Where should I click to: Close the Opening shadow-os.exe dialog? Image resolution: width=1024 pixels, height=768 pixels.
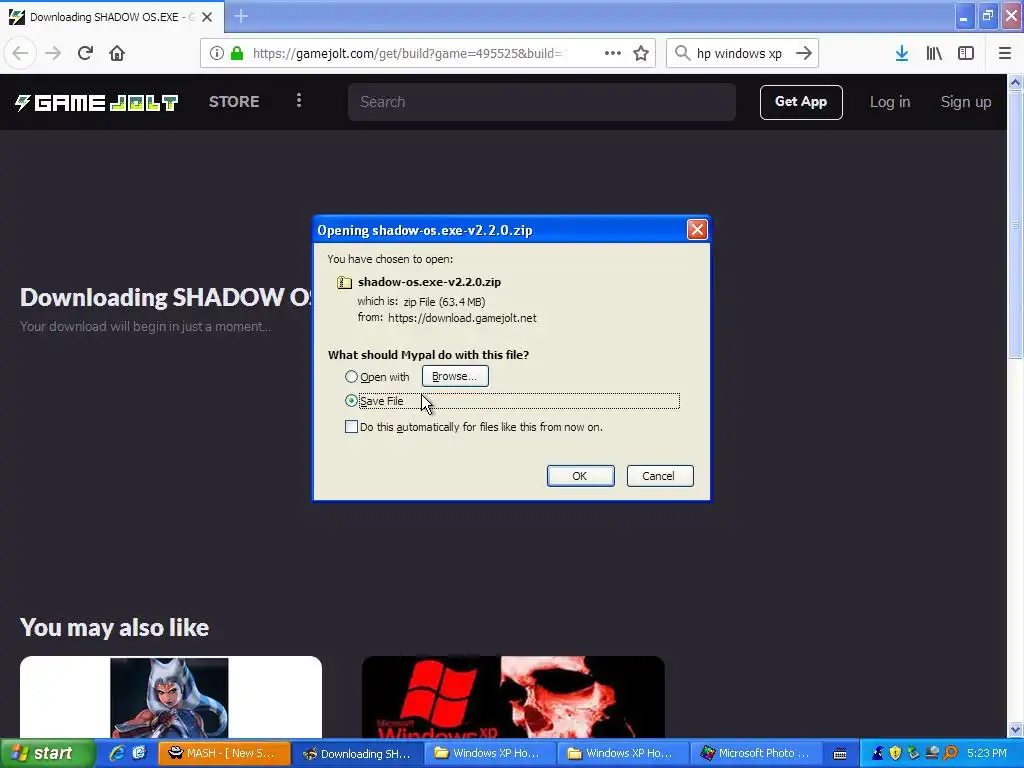click(697, 230)
